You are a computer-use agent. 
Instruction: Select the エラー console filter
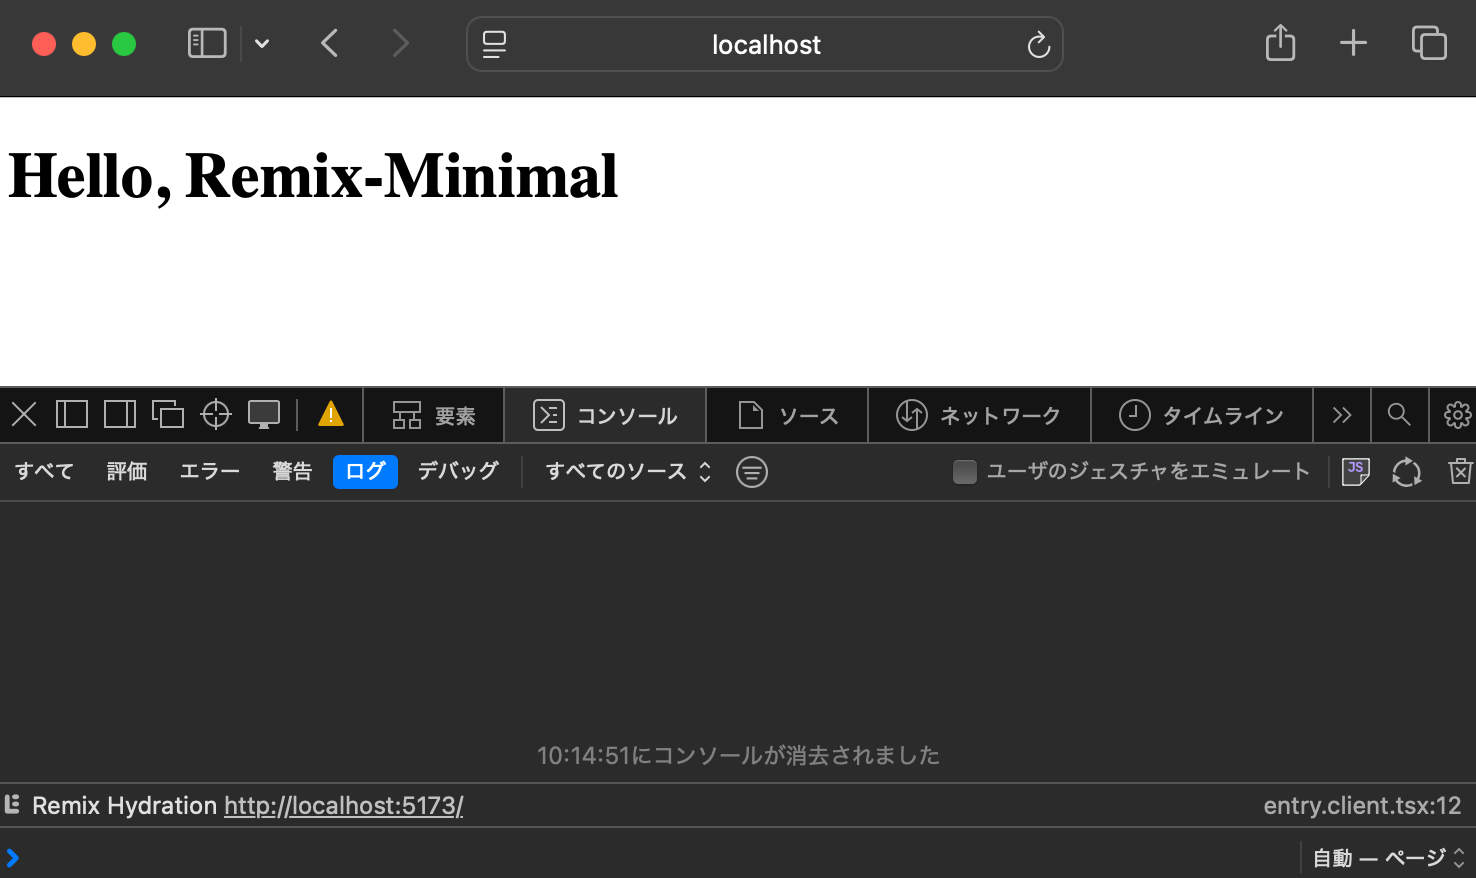(209, 471)
